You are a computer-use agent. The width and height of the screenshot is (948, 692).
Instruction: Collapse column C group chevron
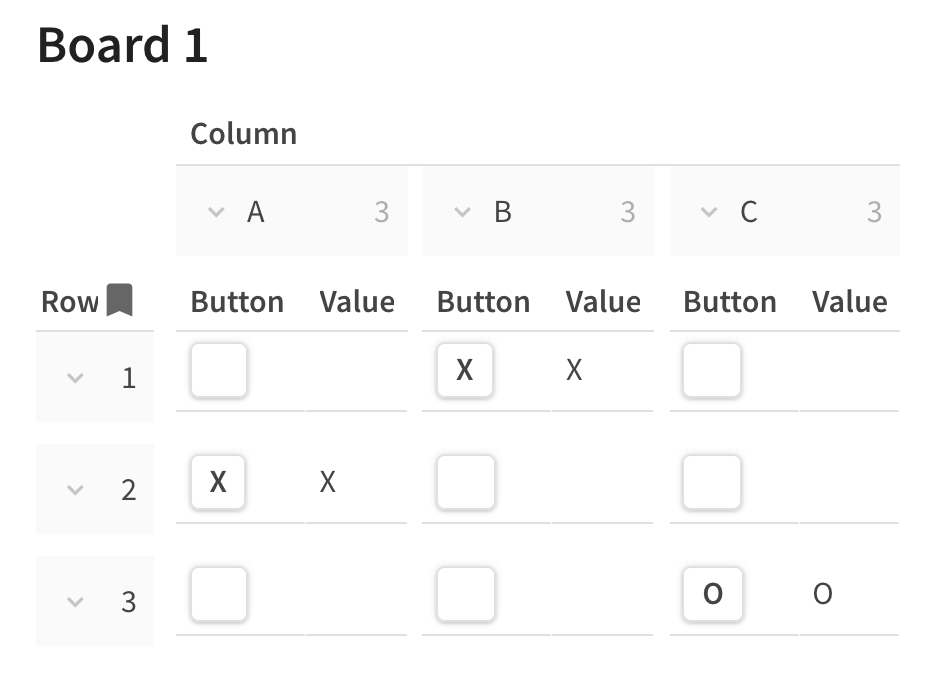pos(709,212)
